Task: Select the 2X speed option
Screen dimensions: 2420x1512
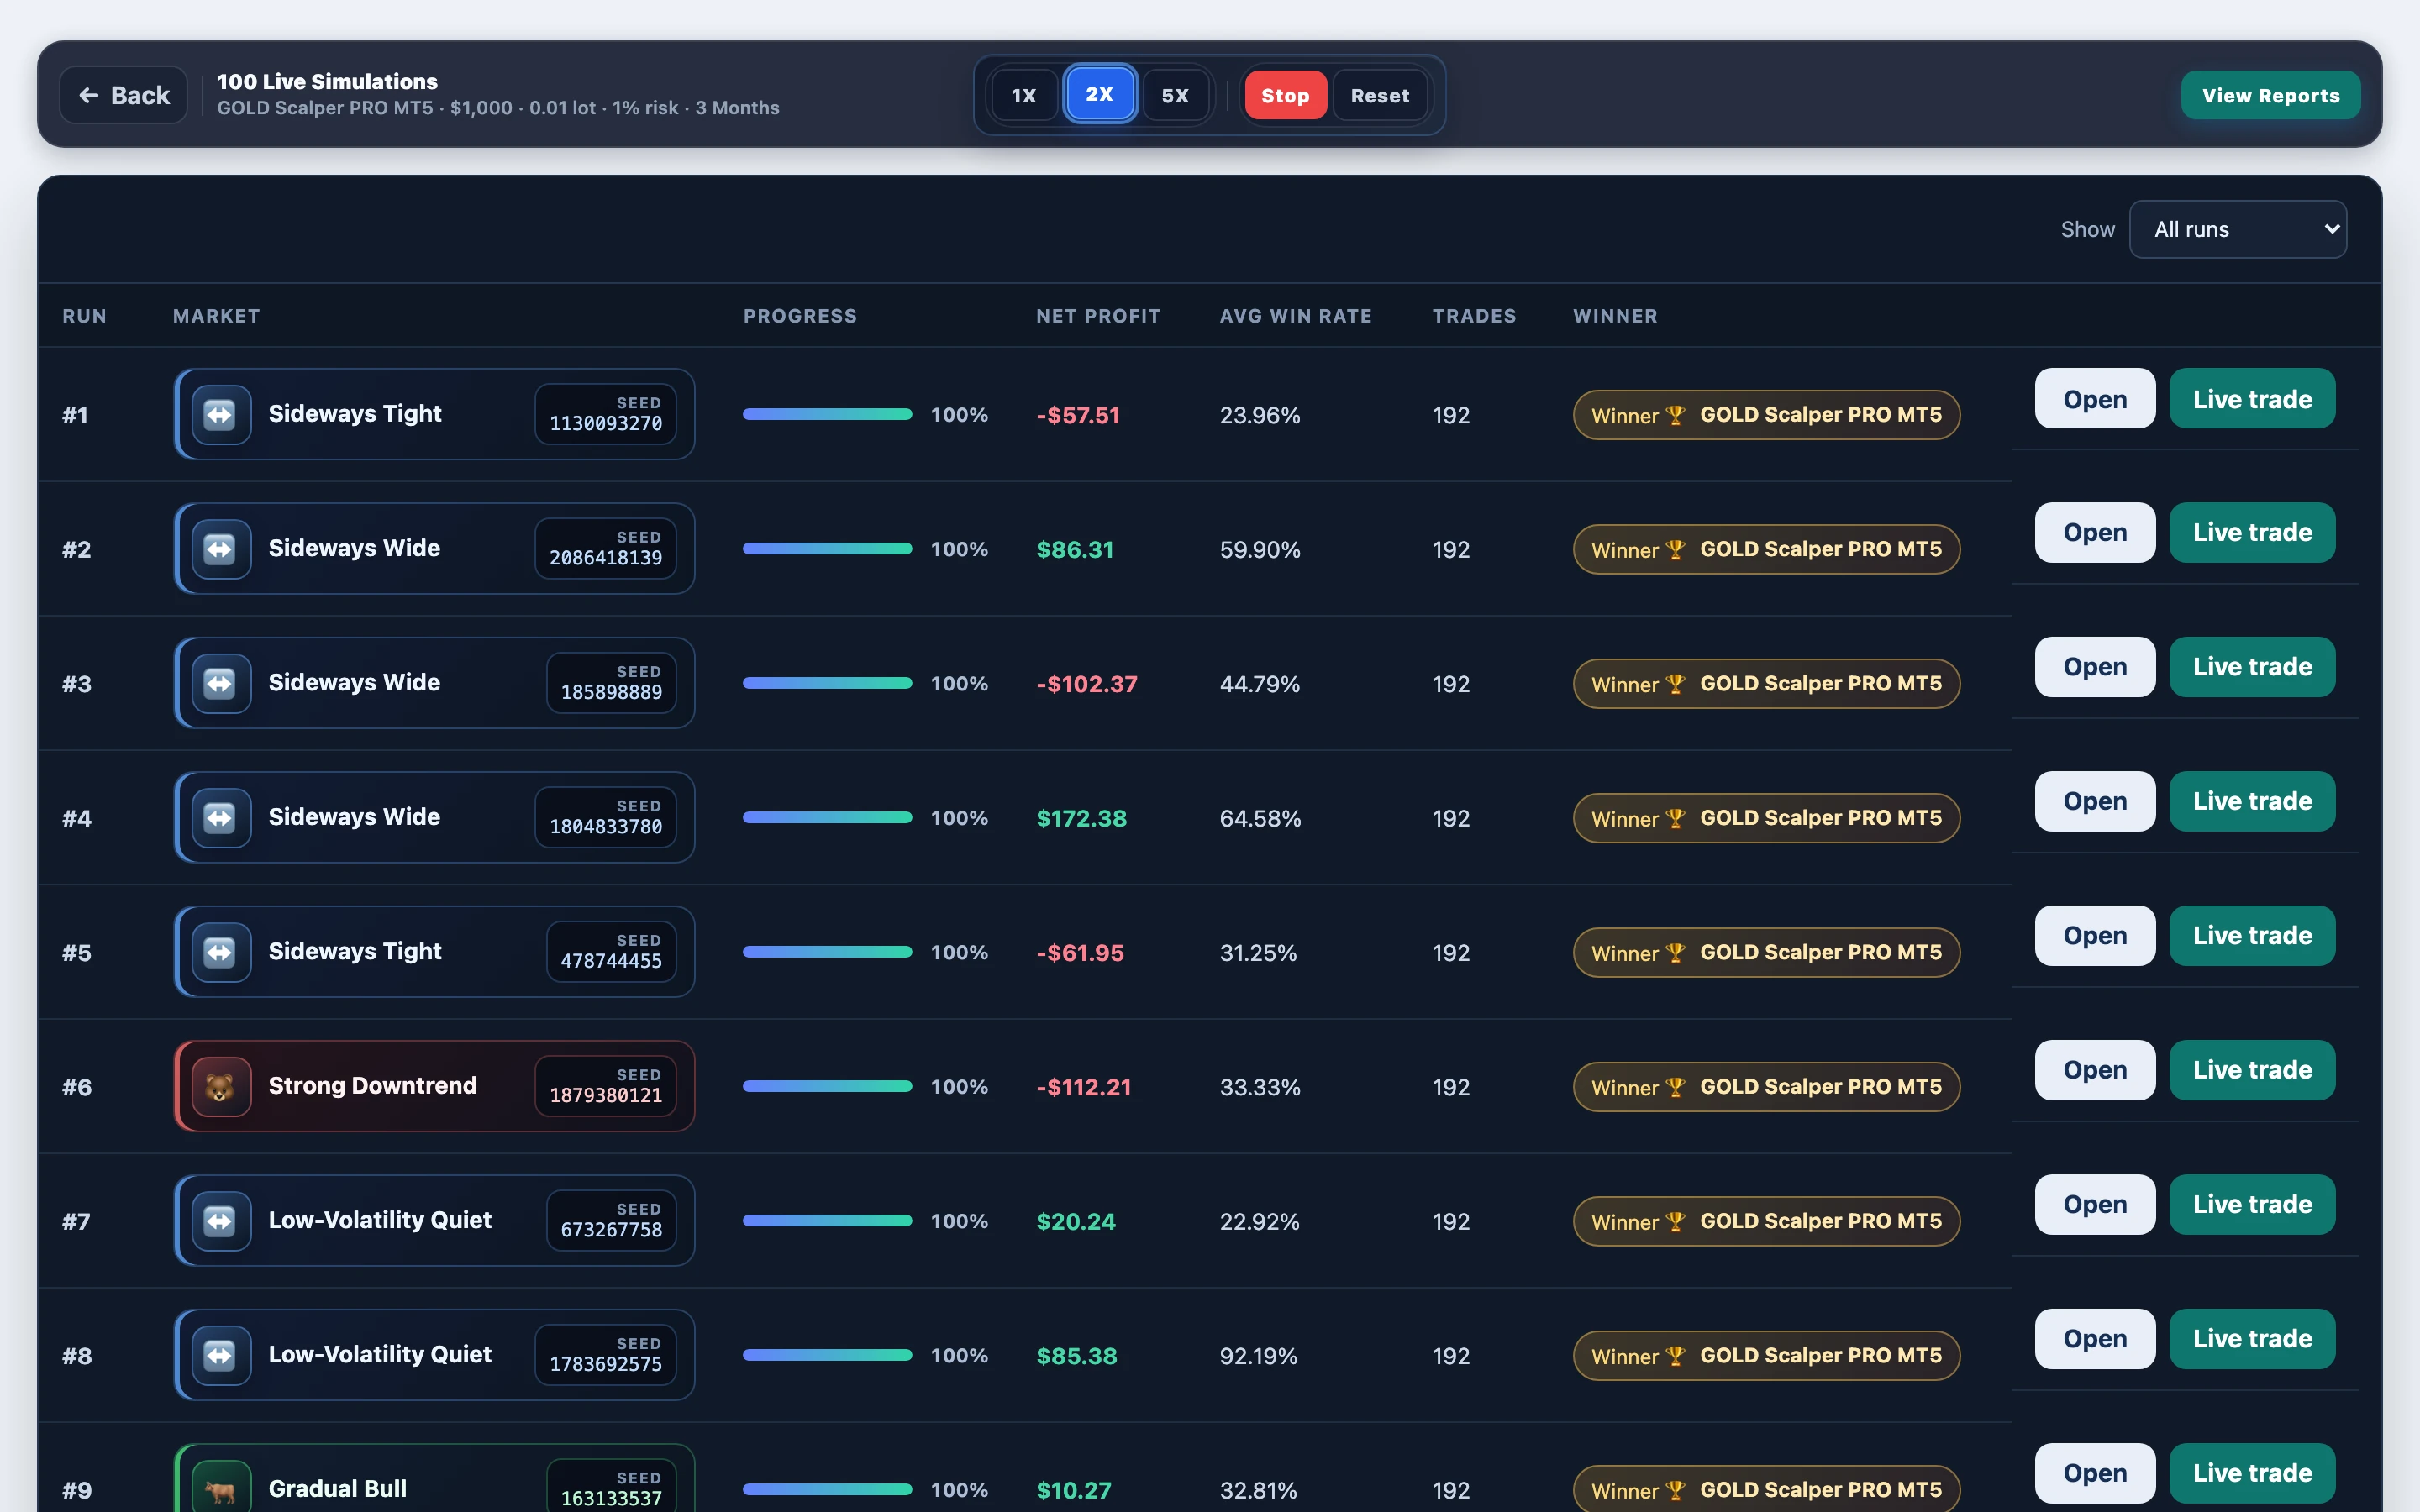Action: (1099, 94)
